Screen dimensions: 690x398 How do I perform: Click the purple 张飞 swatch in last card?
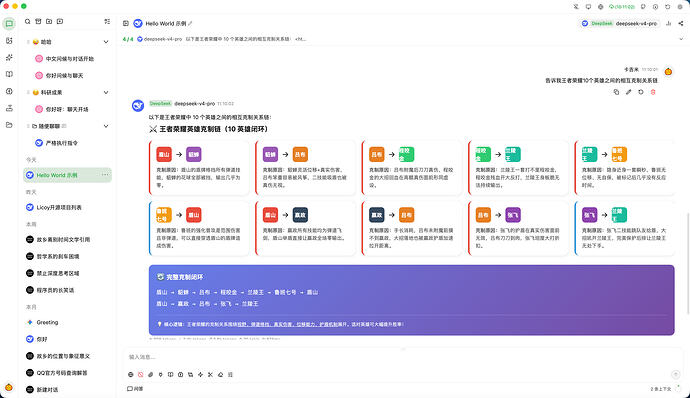click(x=590, y=215)
